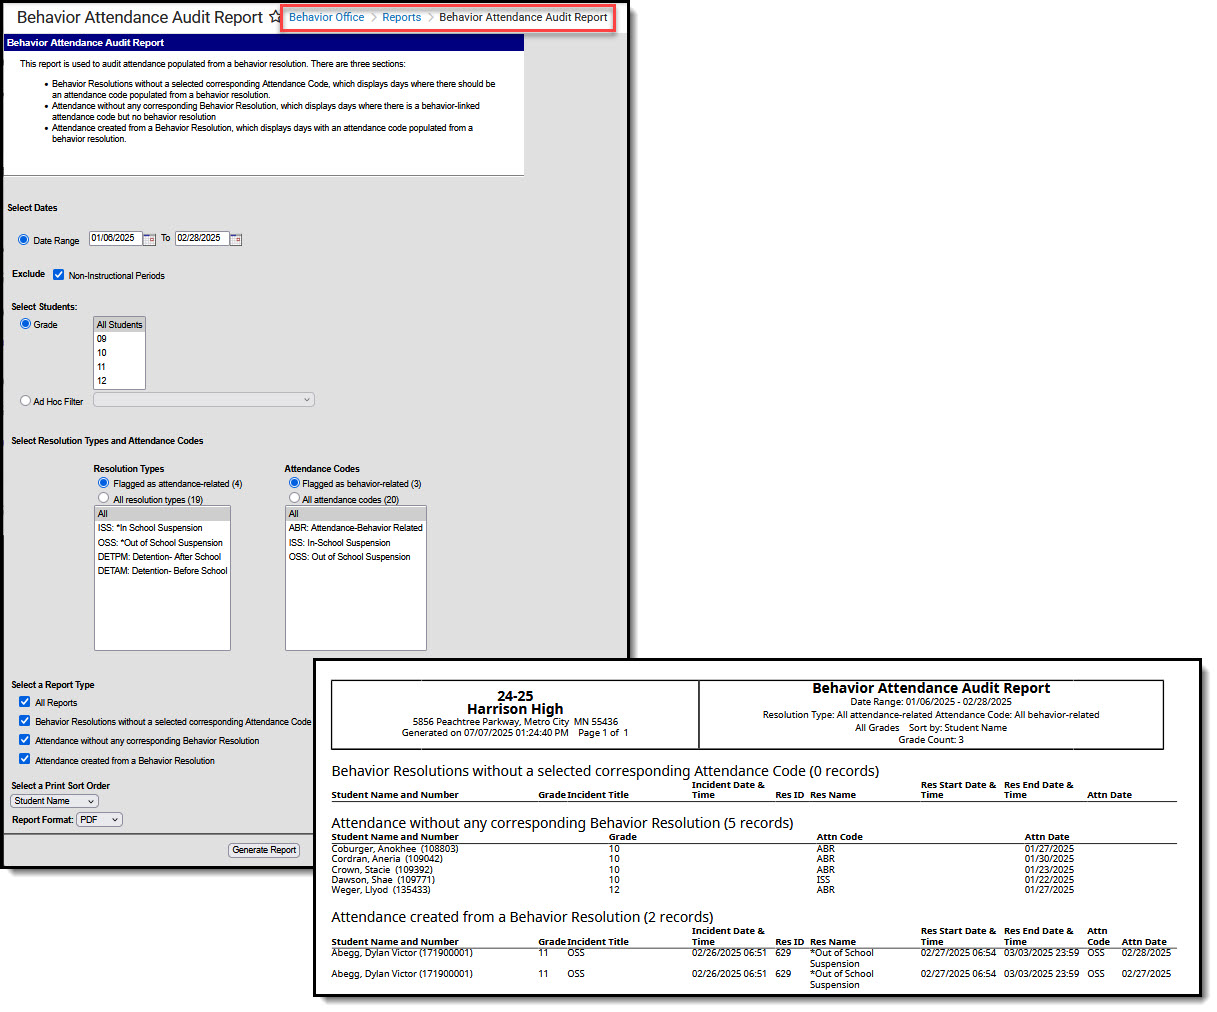Open the end date calendar picker
Viewport: 1217px width, 1012px height.
tap(236, 239)
